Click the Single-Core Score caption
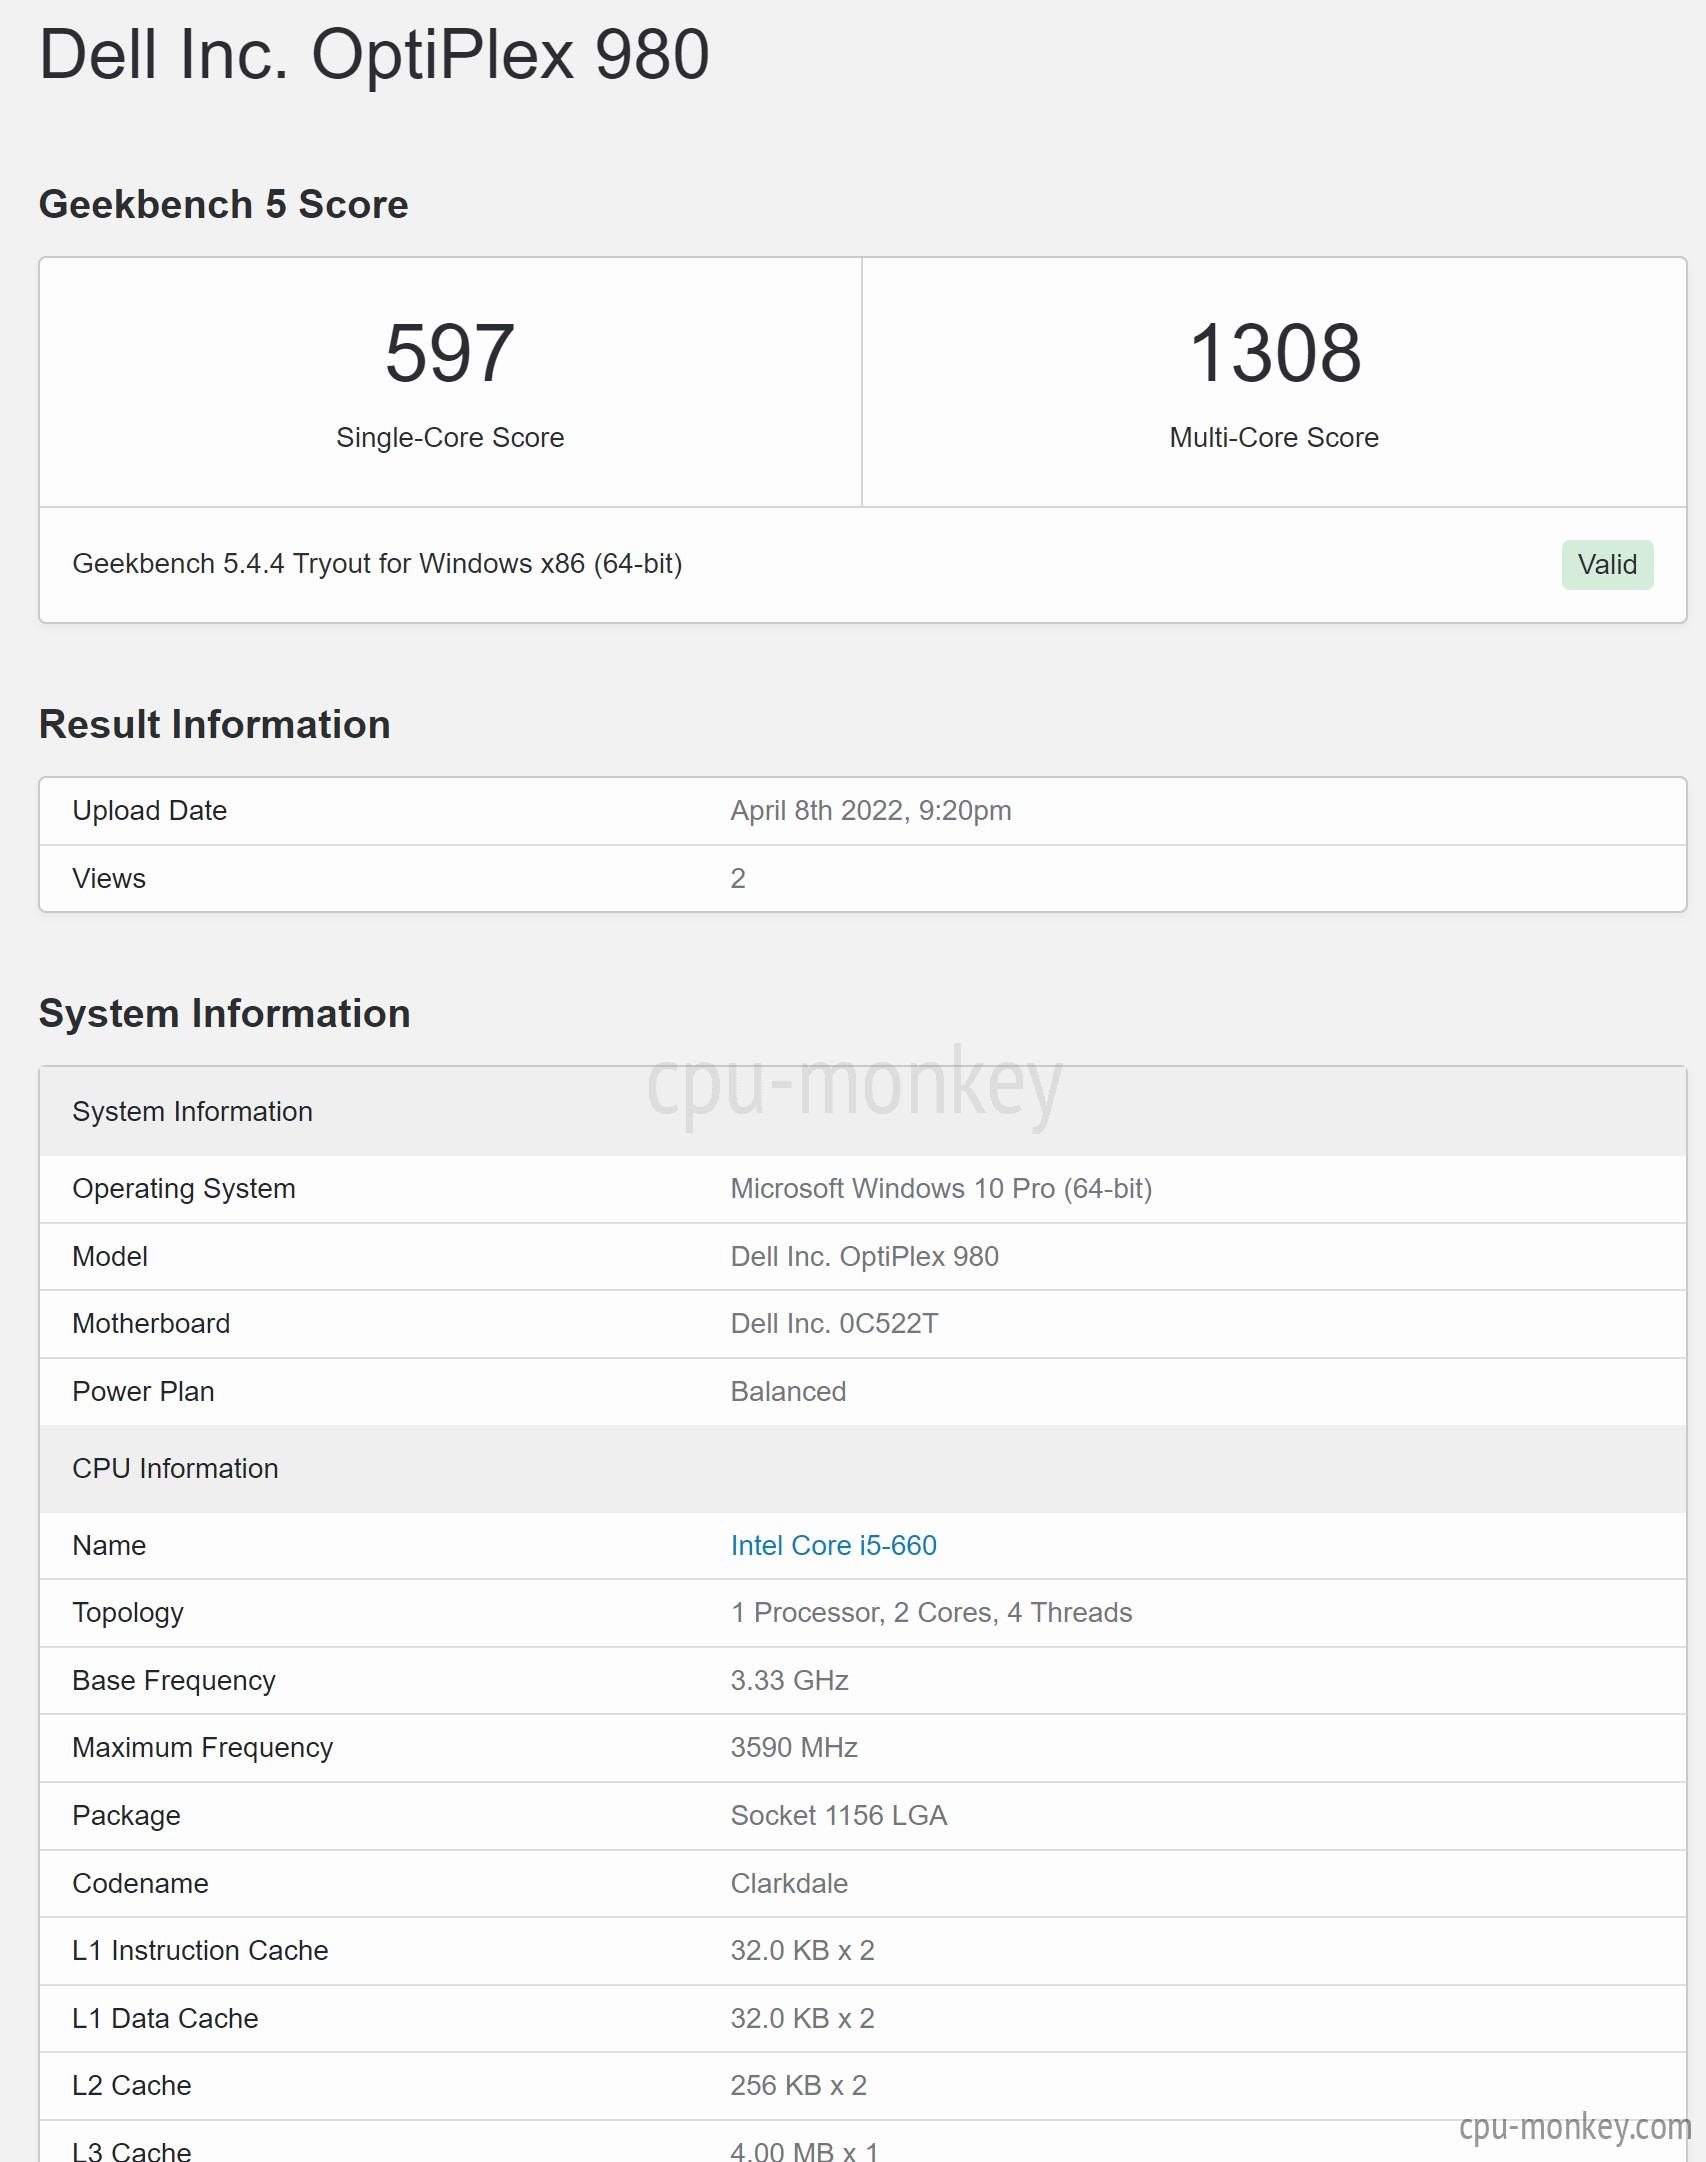Screen dimensions: 1706x2162 (x=450, y=437)
